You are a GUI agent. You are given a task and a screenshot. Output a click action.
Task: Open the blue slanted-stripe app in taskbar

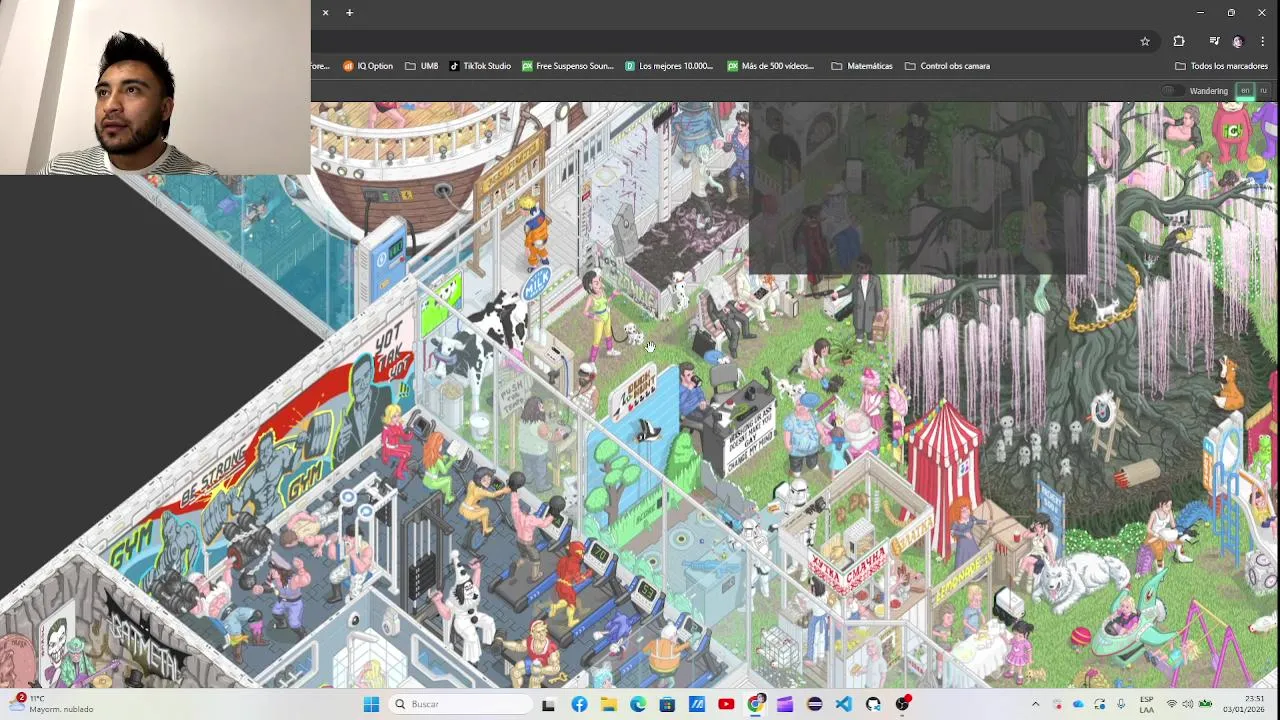(x=697, y=704)
